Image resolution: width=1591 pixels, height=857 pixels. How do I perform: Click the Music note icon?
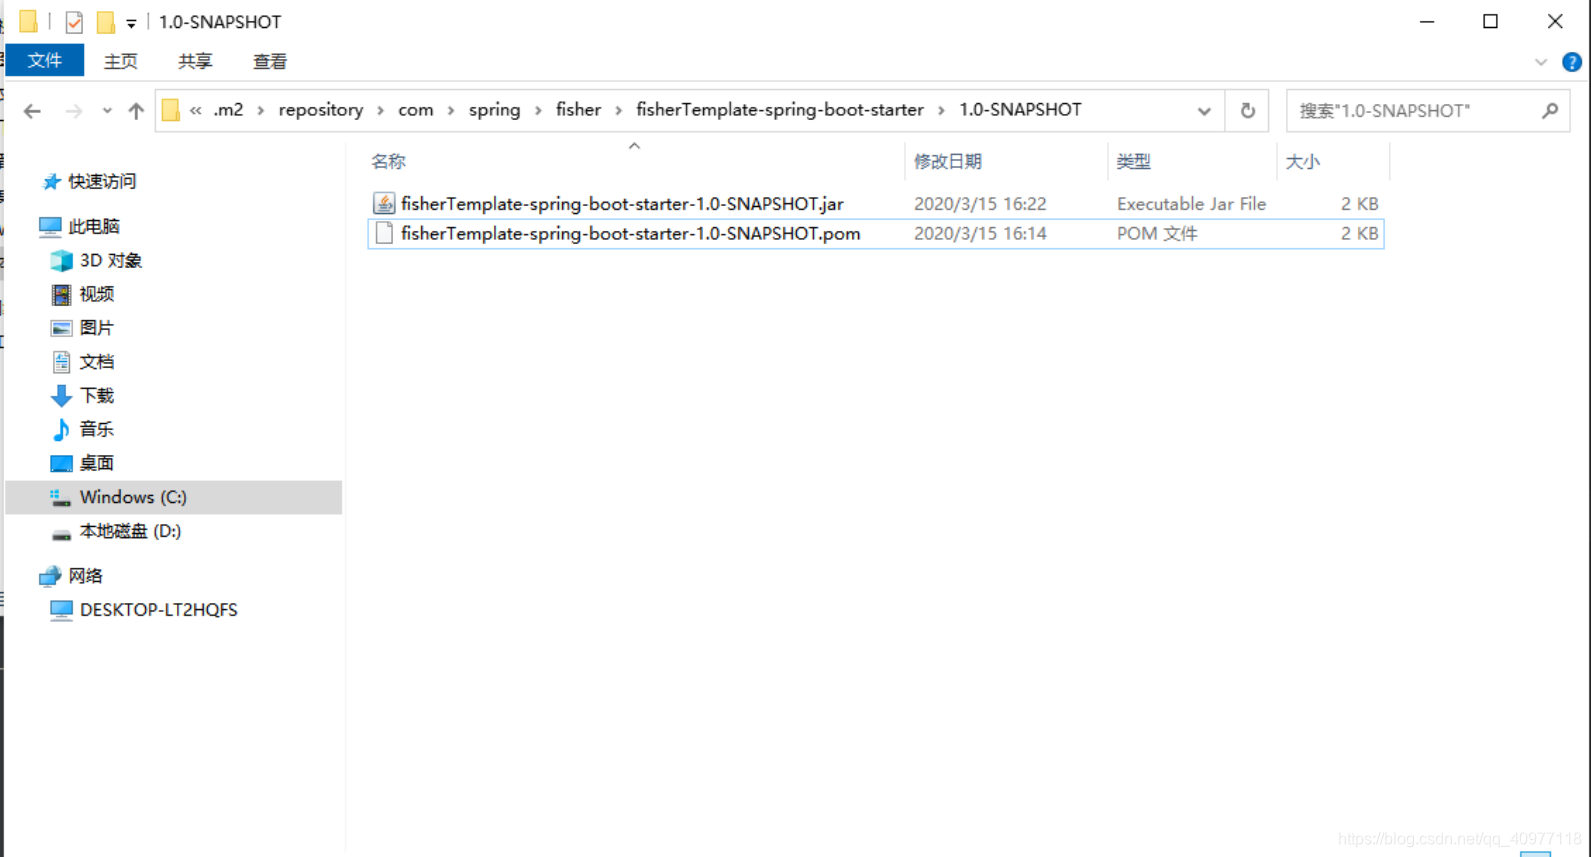[x=61, y=429]
